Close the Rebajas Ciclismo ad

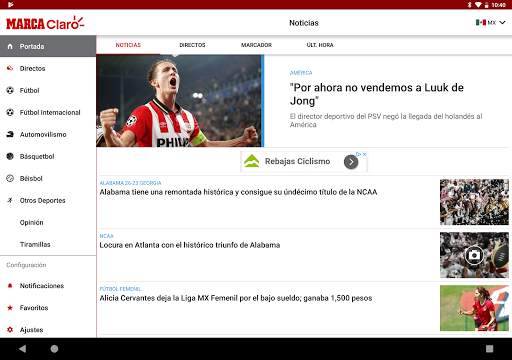[x=365, y=154]
